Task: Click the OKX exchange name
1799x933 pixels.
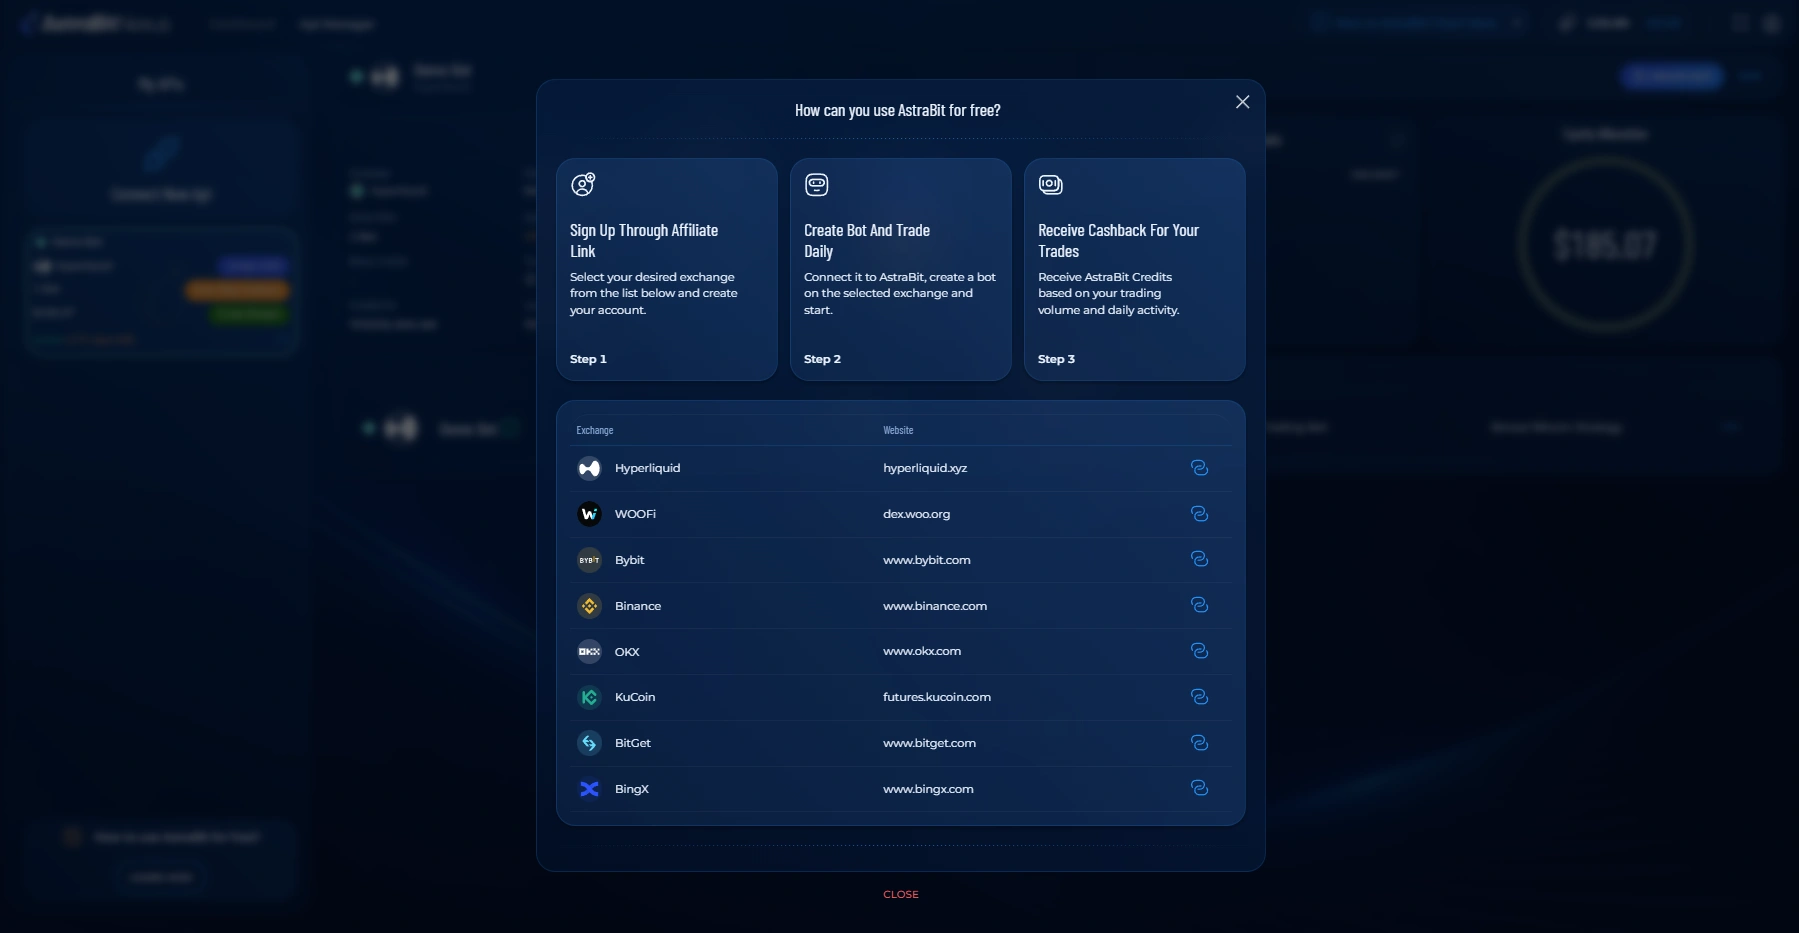Action: pyautogui.click(x=627, y=652)
